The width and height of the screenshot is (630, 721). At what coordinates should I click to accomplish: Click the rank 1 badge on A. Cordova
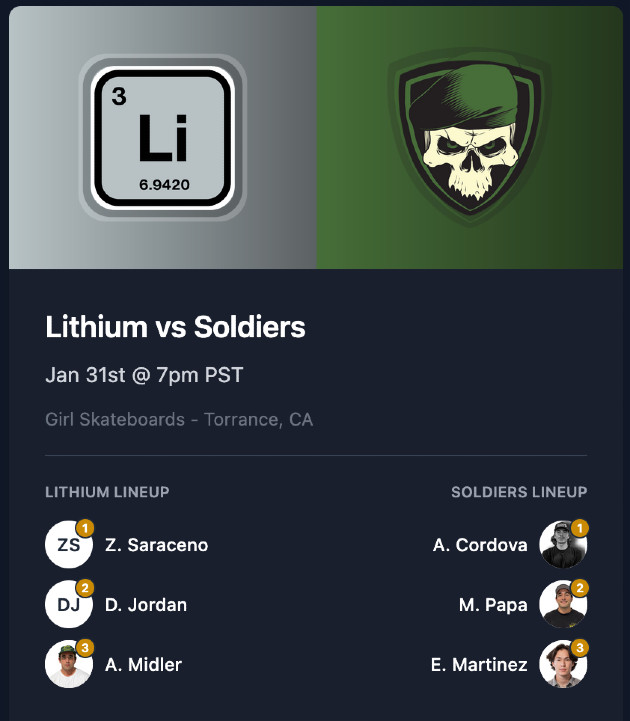tap(580, 528)
